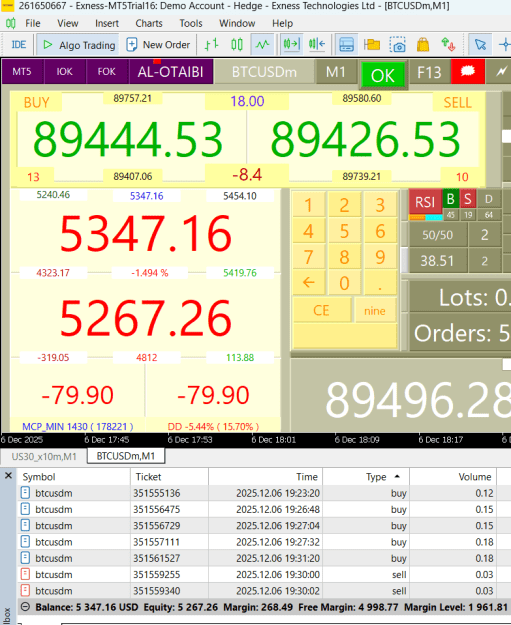The image size is (511, 625).
Task: Click the green OK button
Action: (x=383, y=75)
